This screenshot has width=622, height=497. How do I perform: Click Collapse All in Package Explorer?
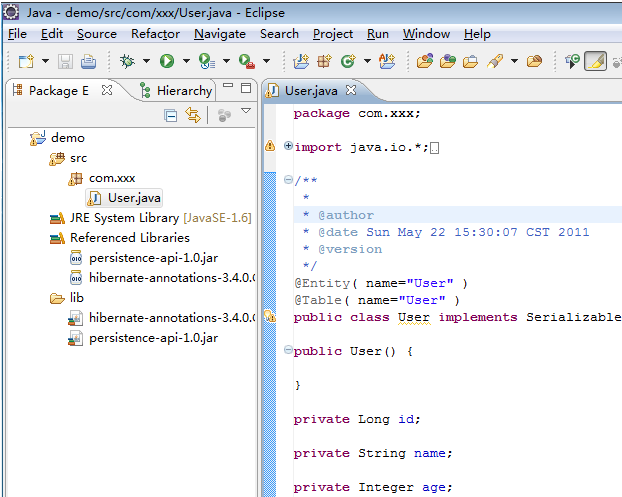click(171, 116)
